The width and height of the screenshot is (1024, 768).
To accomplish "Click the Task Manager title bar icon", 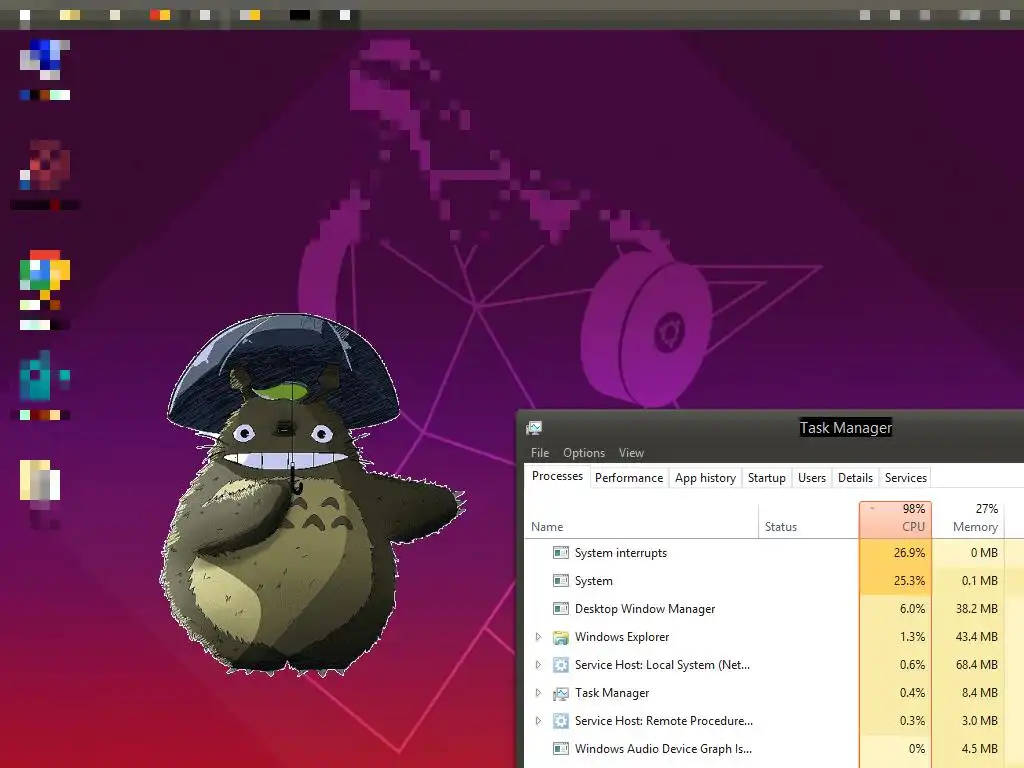I will pyautogui.click(x=534, y=428).
